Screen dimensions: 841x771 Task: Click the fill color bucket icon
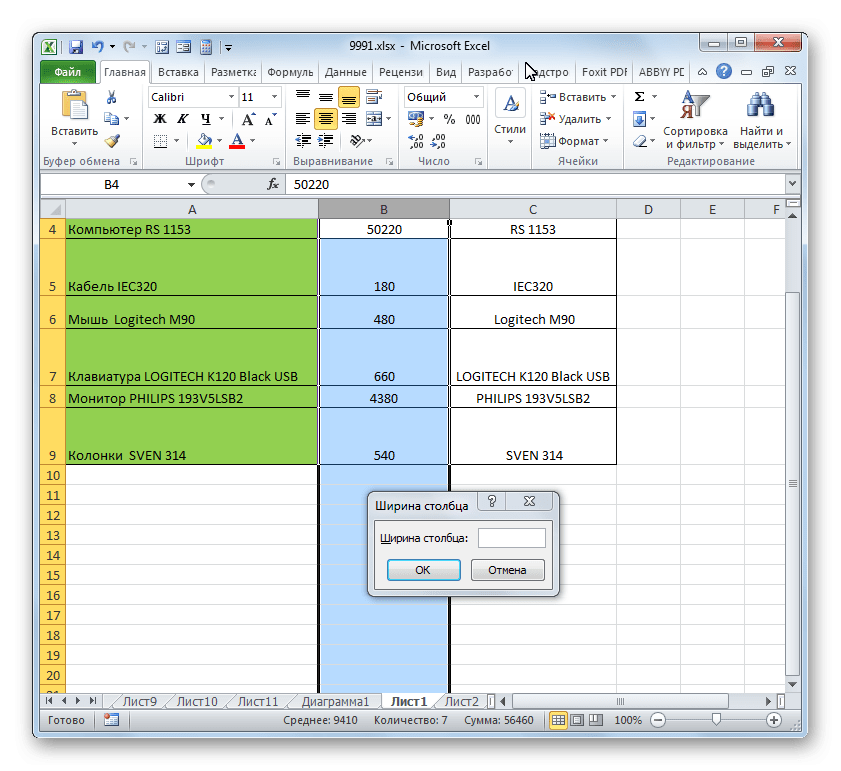pos(204,141)
